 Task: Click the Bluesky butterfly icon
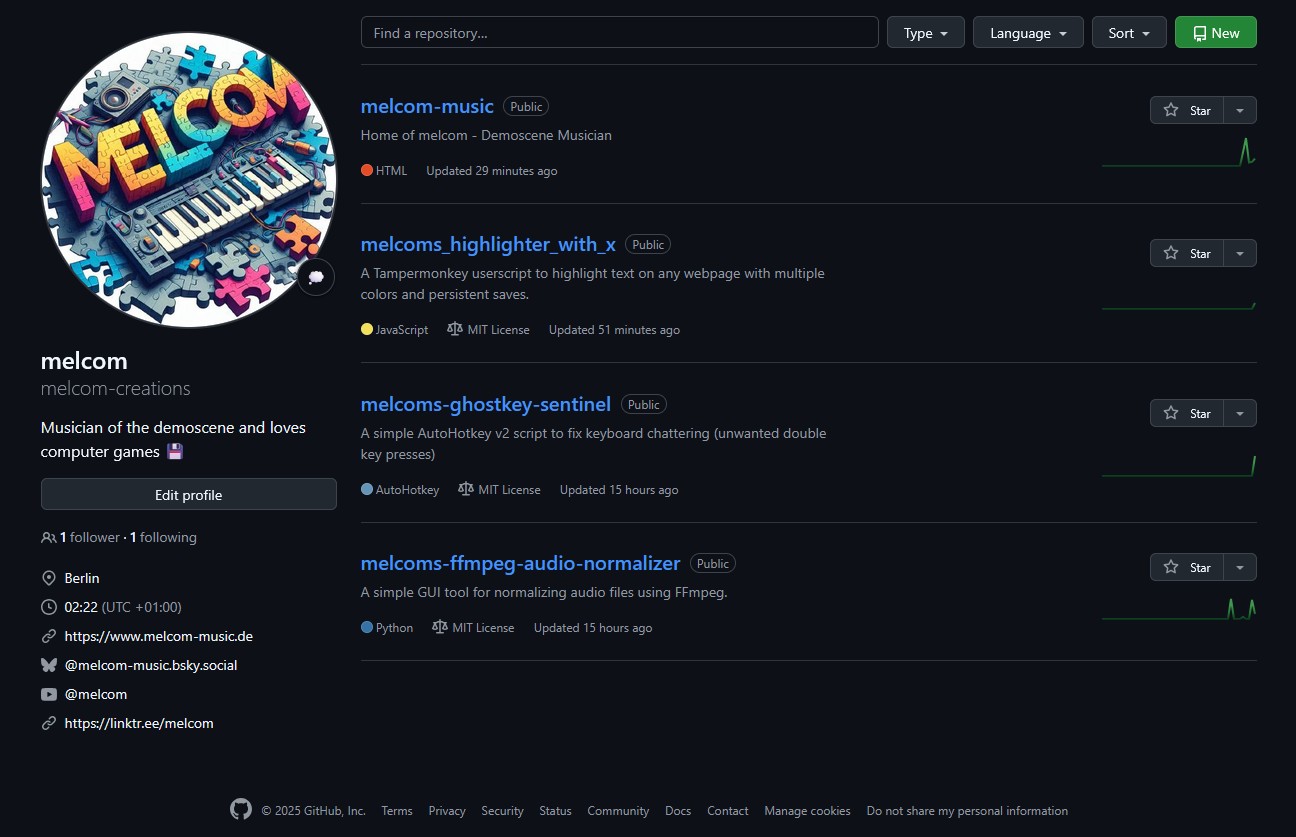tap(49, 665)
